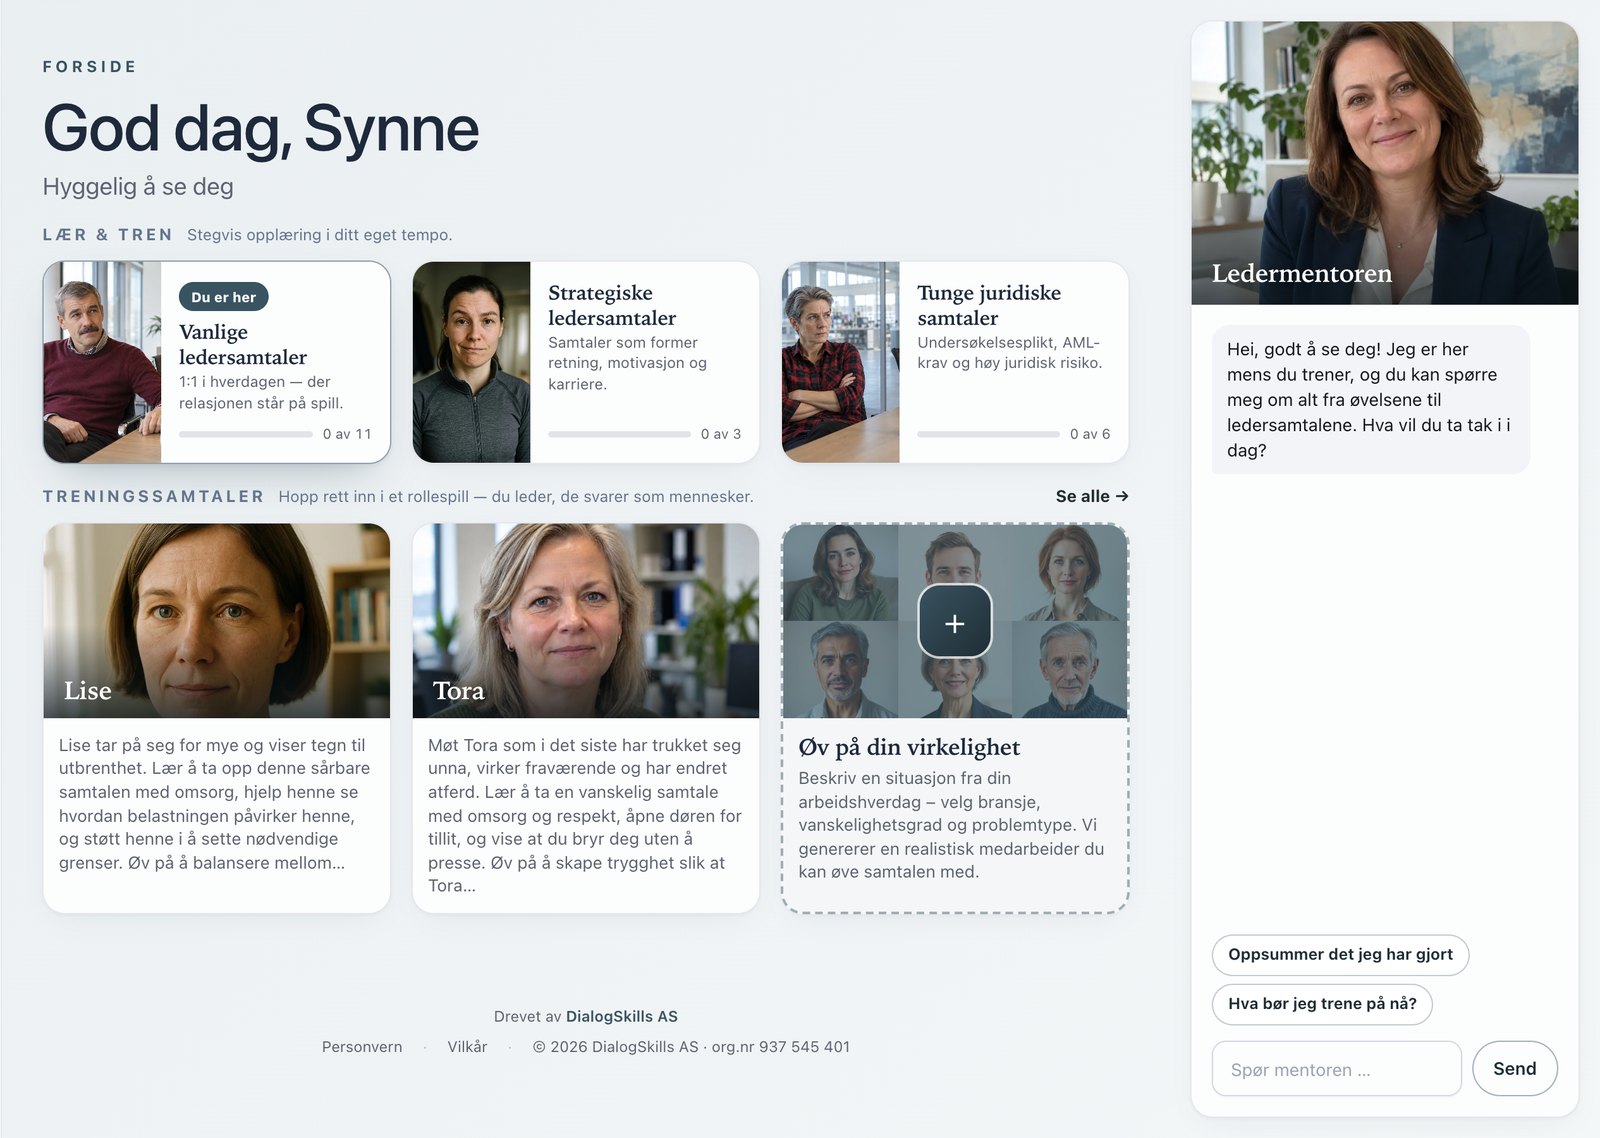Click the '0 av 3' progress text
The height and width of the screenshot is (1138, 1600).
[721, 434]
